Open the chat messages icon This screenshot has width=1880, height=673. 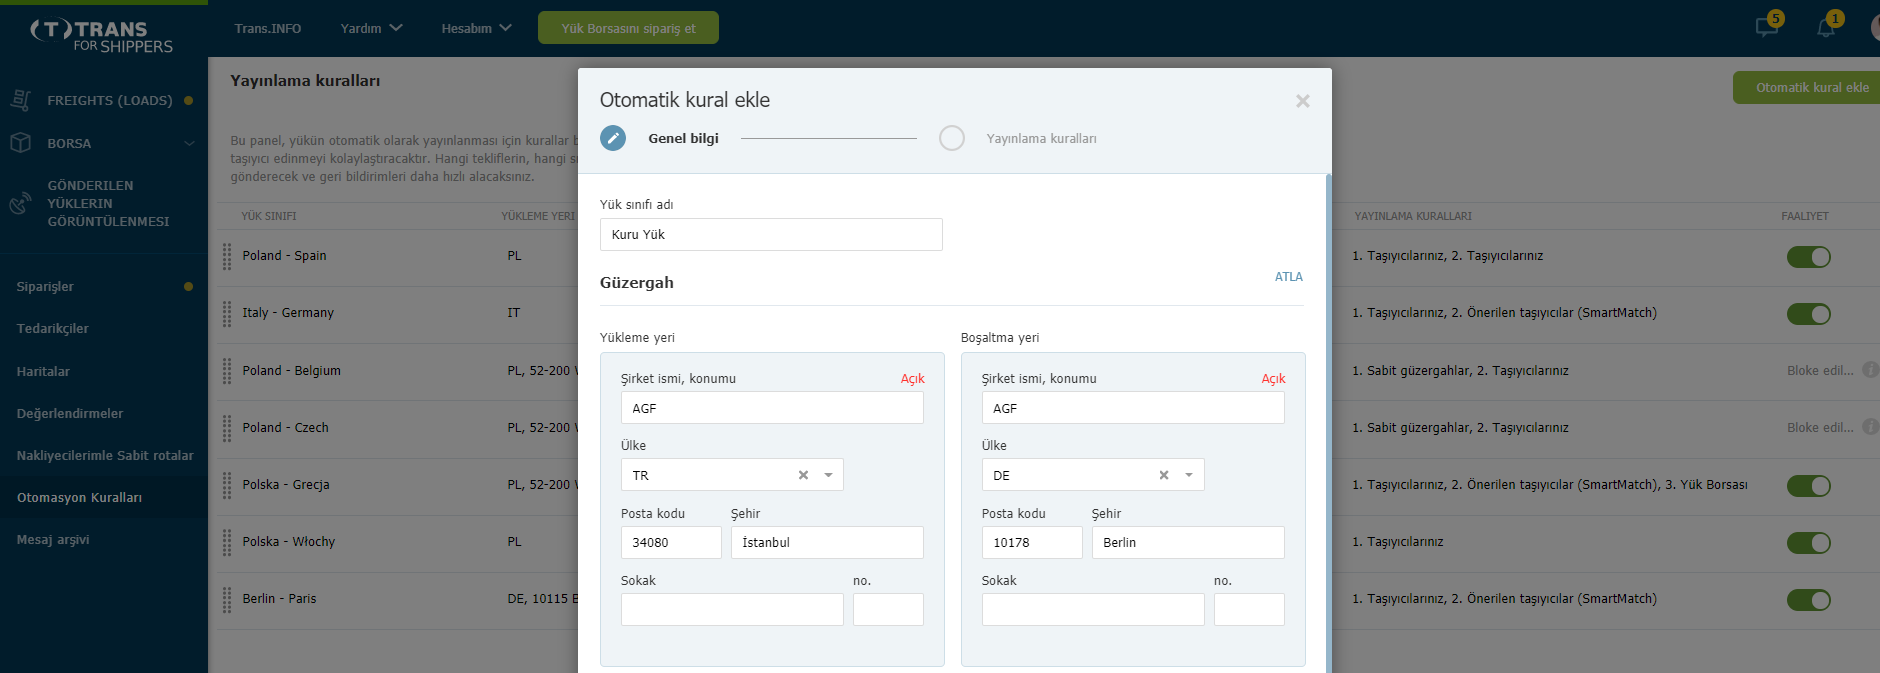pyautogui.click(x=1767, y=27)
